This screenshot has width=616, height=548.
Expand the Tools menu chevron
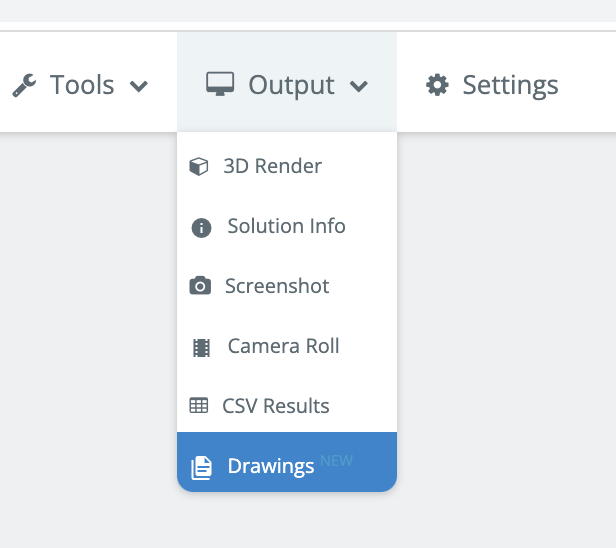click(139, 87)
